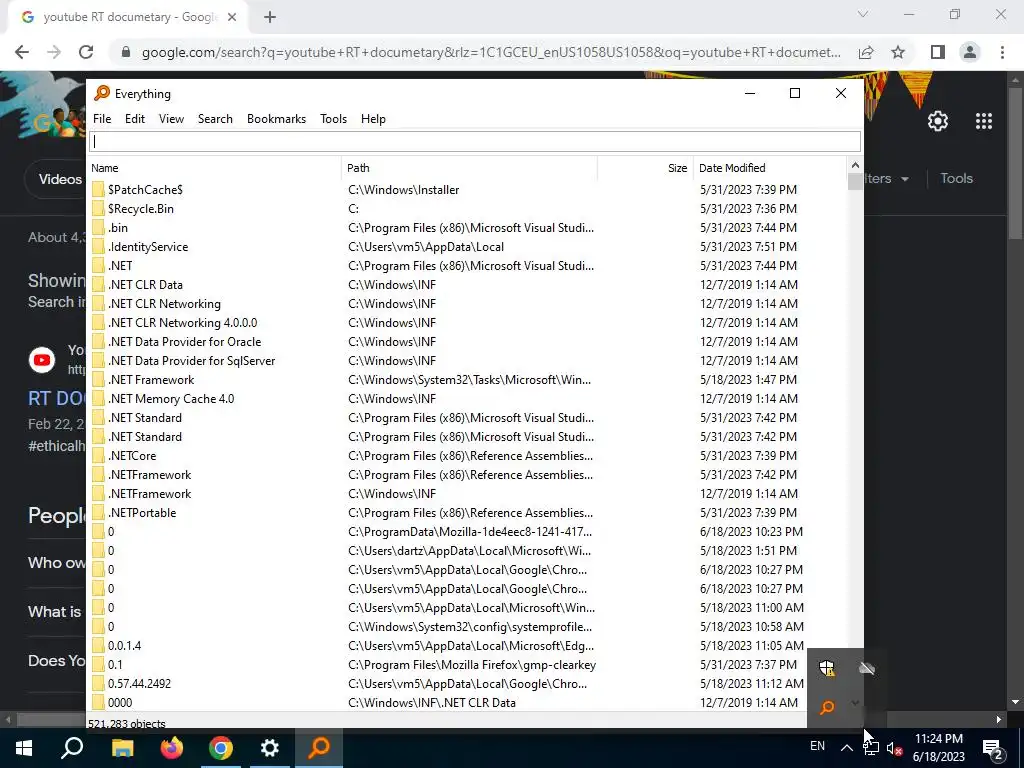Sort results by Path column header
The image size is (1024, 768).
click(x=469, y=168)
